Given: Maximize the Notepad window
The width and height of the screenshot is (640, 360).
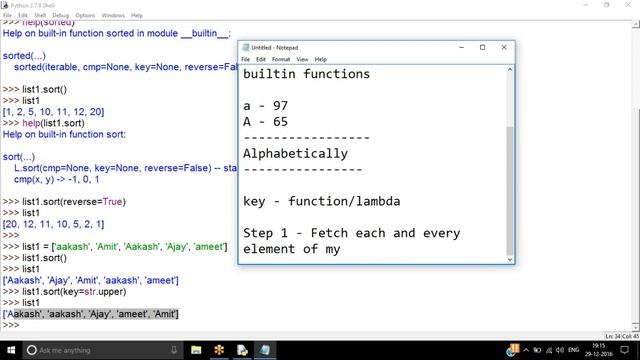Looking at the screenshot, I should 482,47.
